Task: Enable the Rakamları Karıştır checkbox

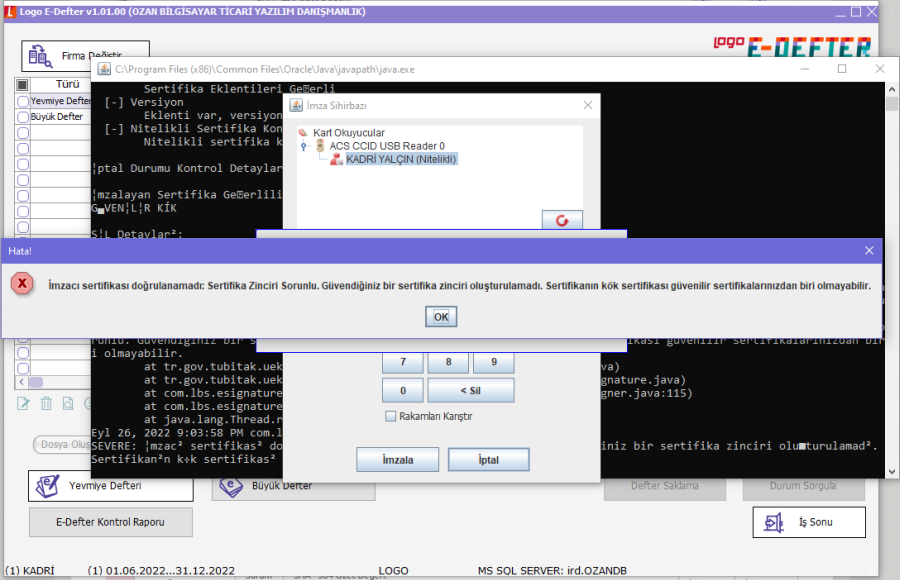Action: pos(391,416)
